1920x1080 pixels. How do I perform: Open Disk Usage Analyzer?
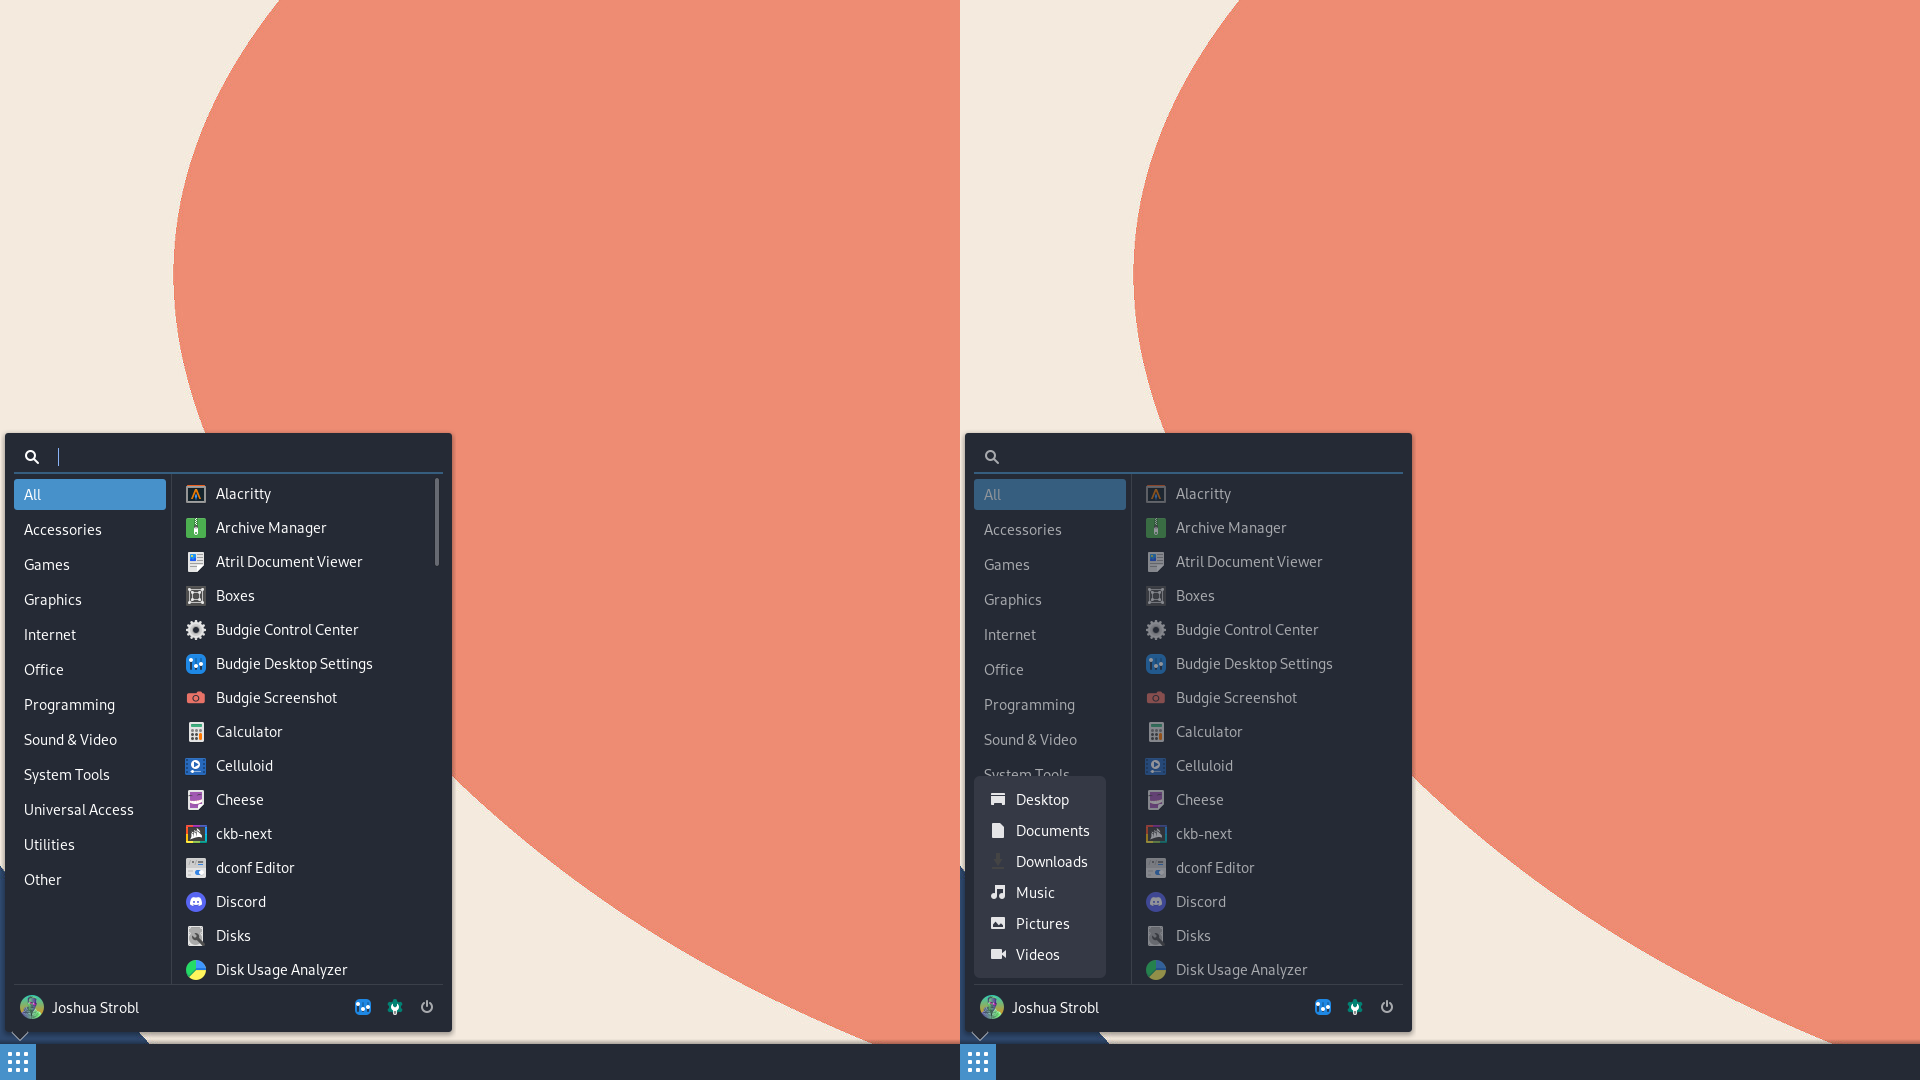tap(281, 969)
